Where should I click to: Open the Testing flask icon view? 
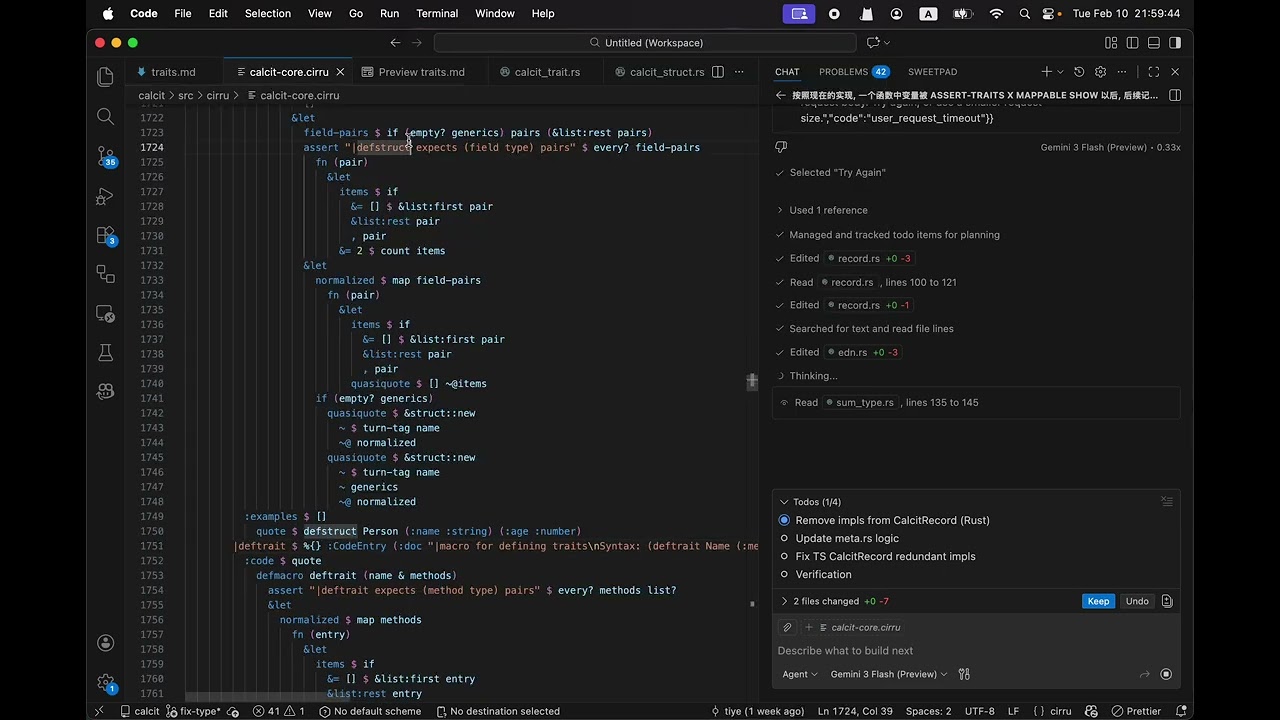tap(105, 352)
